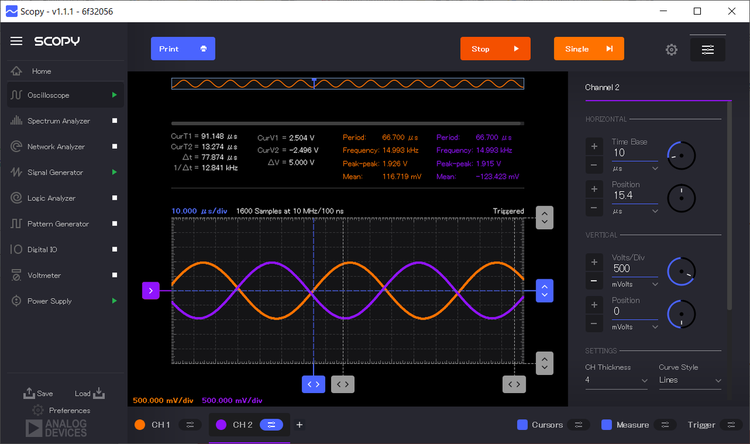Open the Network Analyzer instrument
Viewport: 750px width, 444px height.
66,146
